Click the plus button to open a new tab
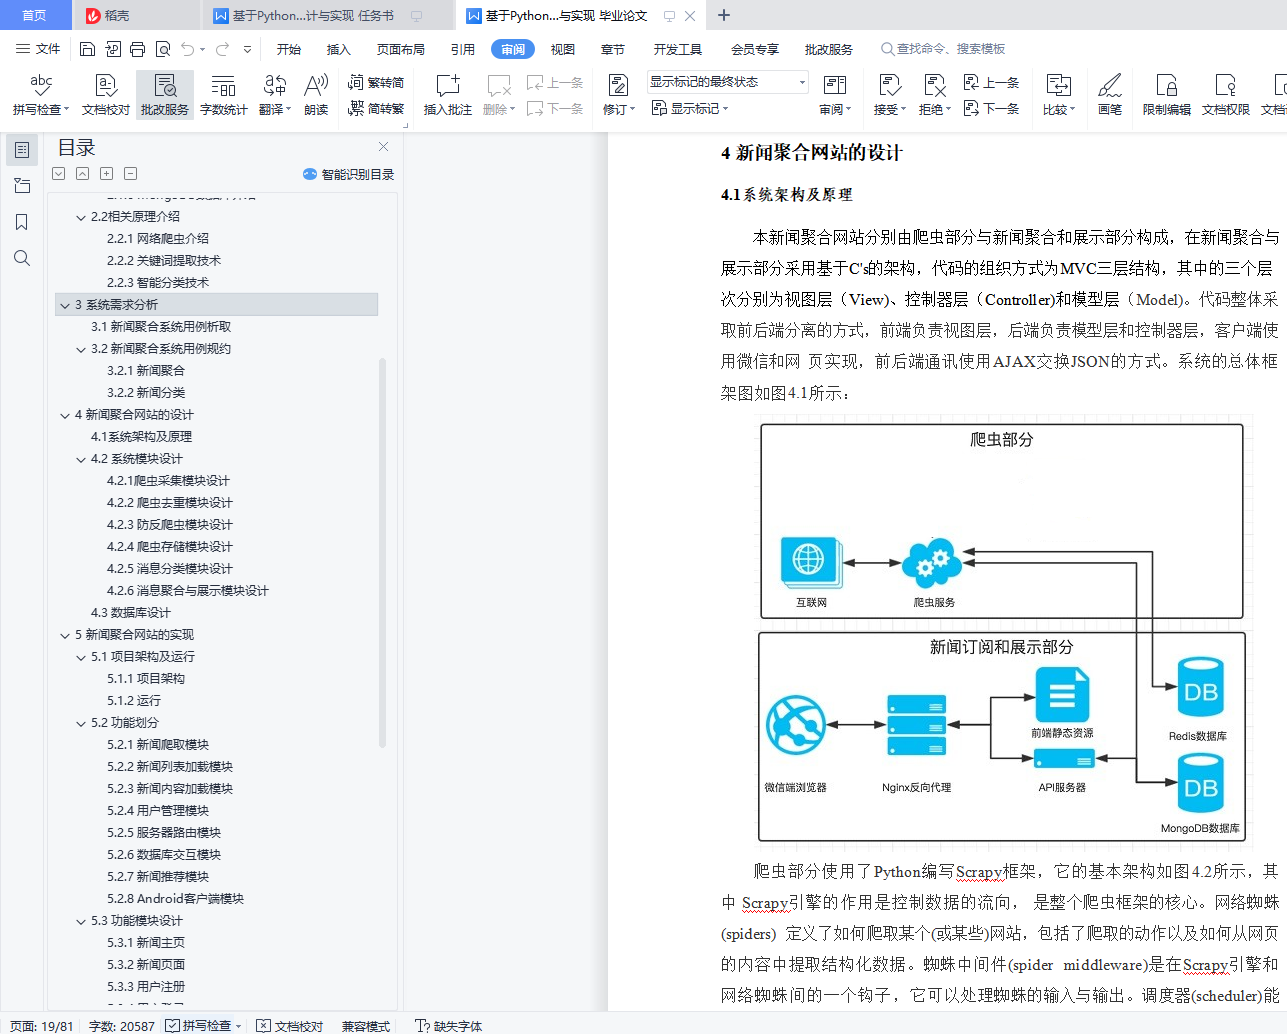This screenshot has height=1034, width=1287. pyautogui.click(x=724, y=15)
